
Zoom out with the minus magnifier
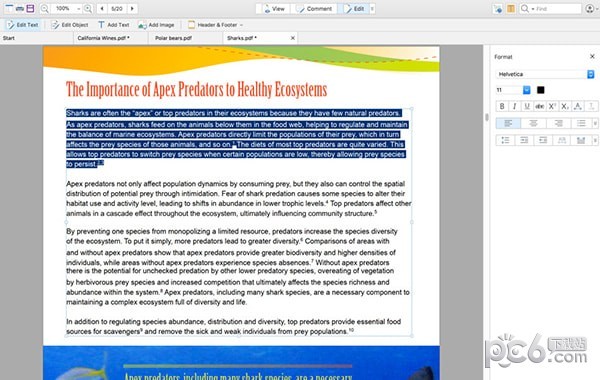pyautogui.click(x=45, y=8)
